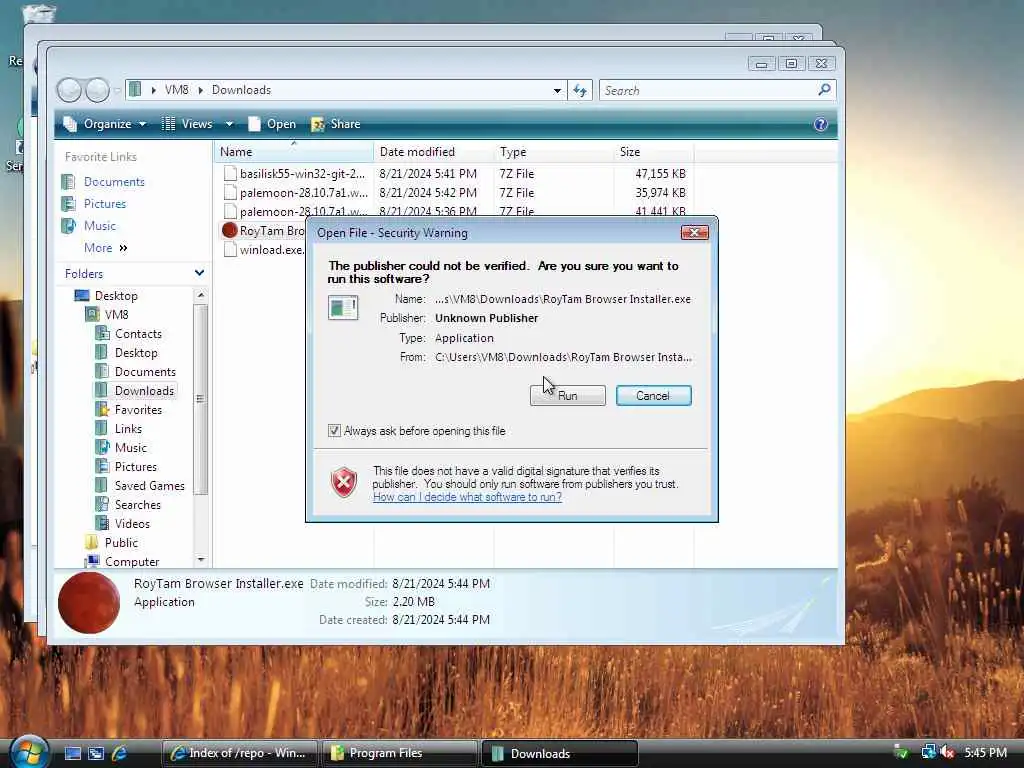Select basilisk55-win32-git file icon
The height and width of the screenshot is (768, 1024).
pyautogui.click(x=230, y=174)
